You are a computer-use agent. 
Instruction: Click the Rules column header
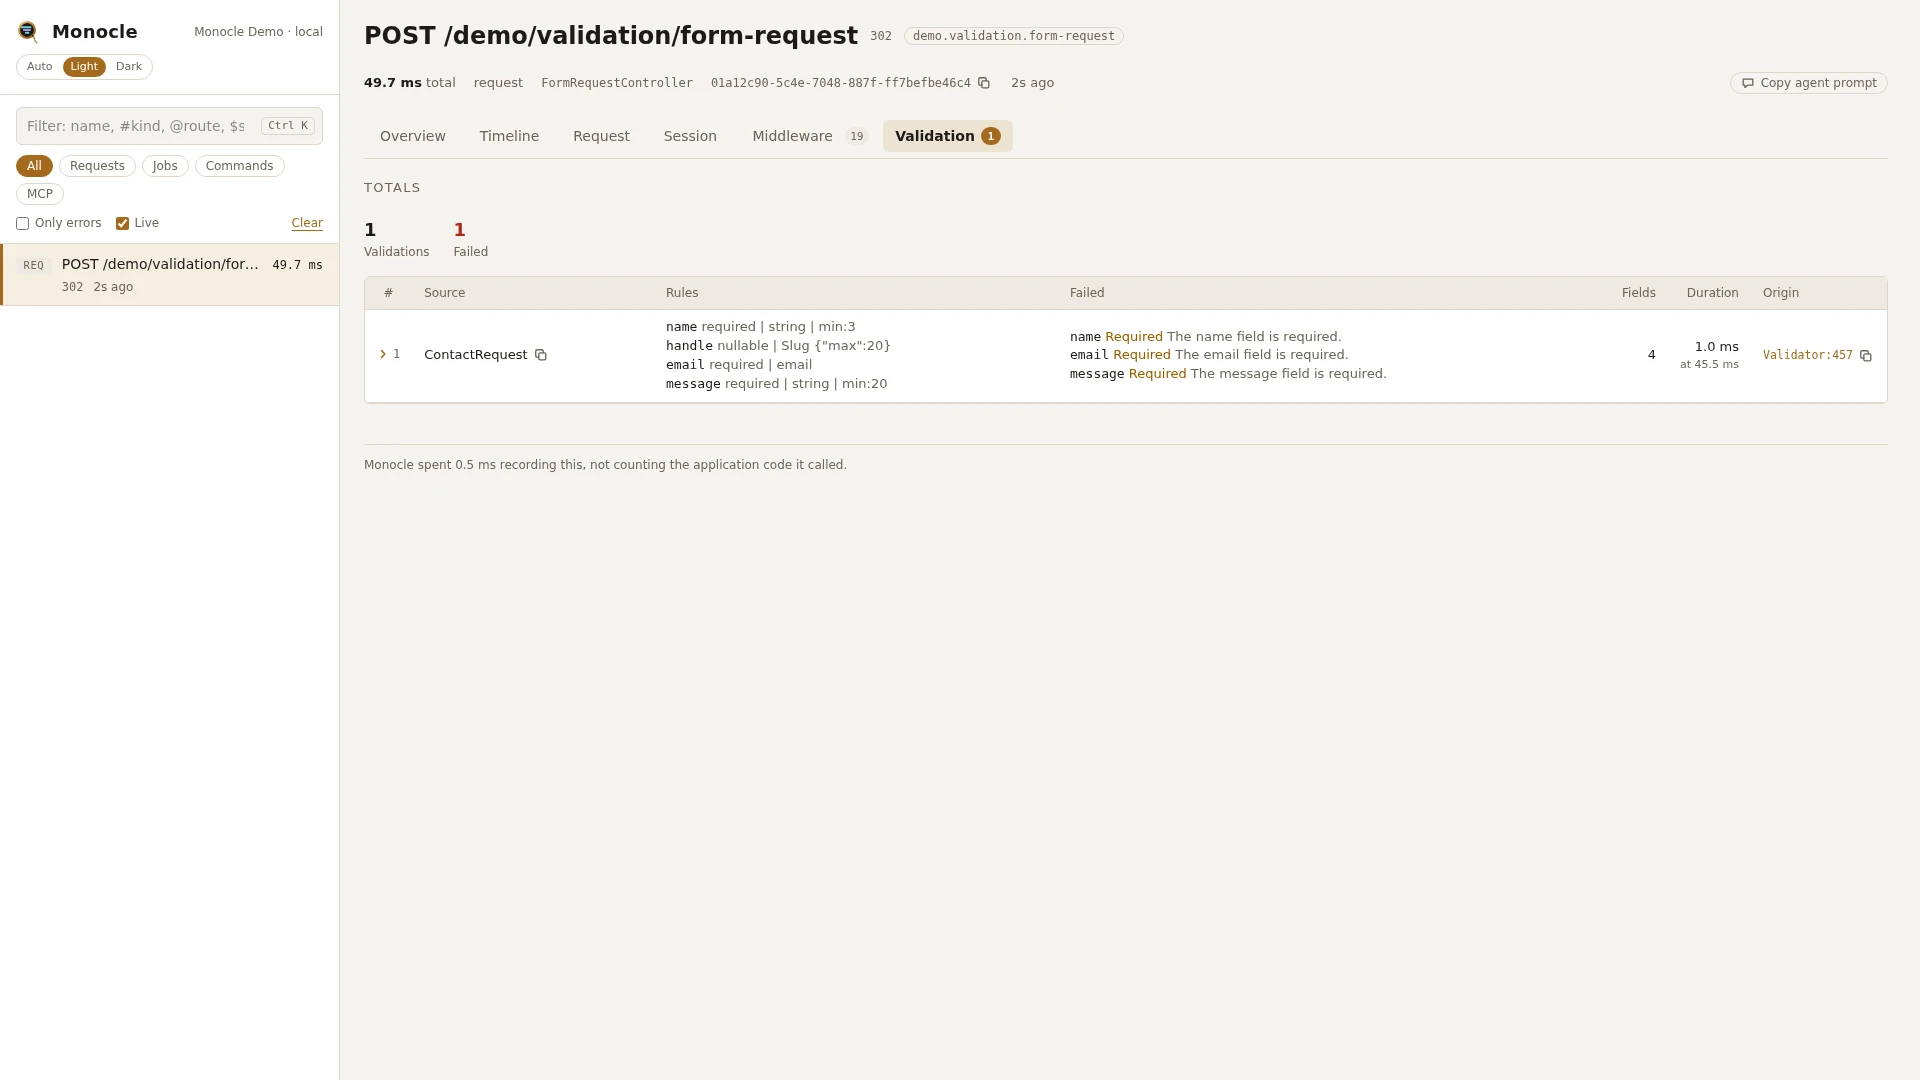tap(682, 293)
